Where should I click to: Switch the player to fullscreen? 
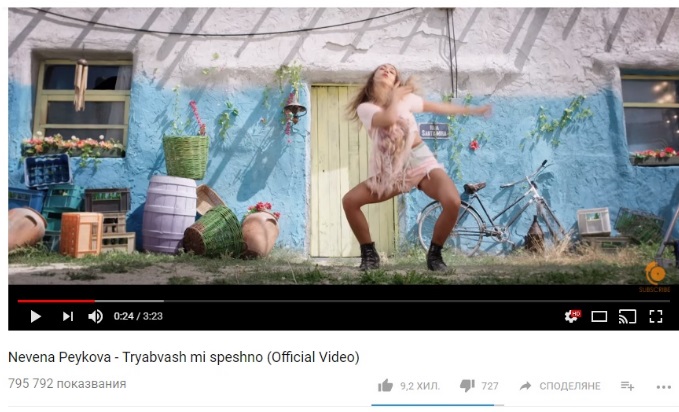[656, 317]
